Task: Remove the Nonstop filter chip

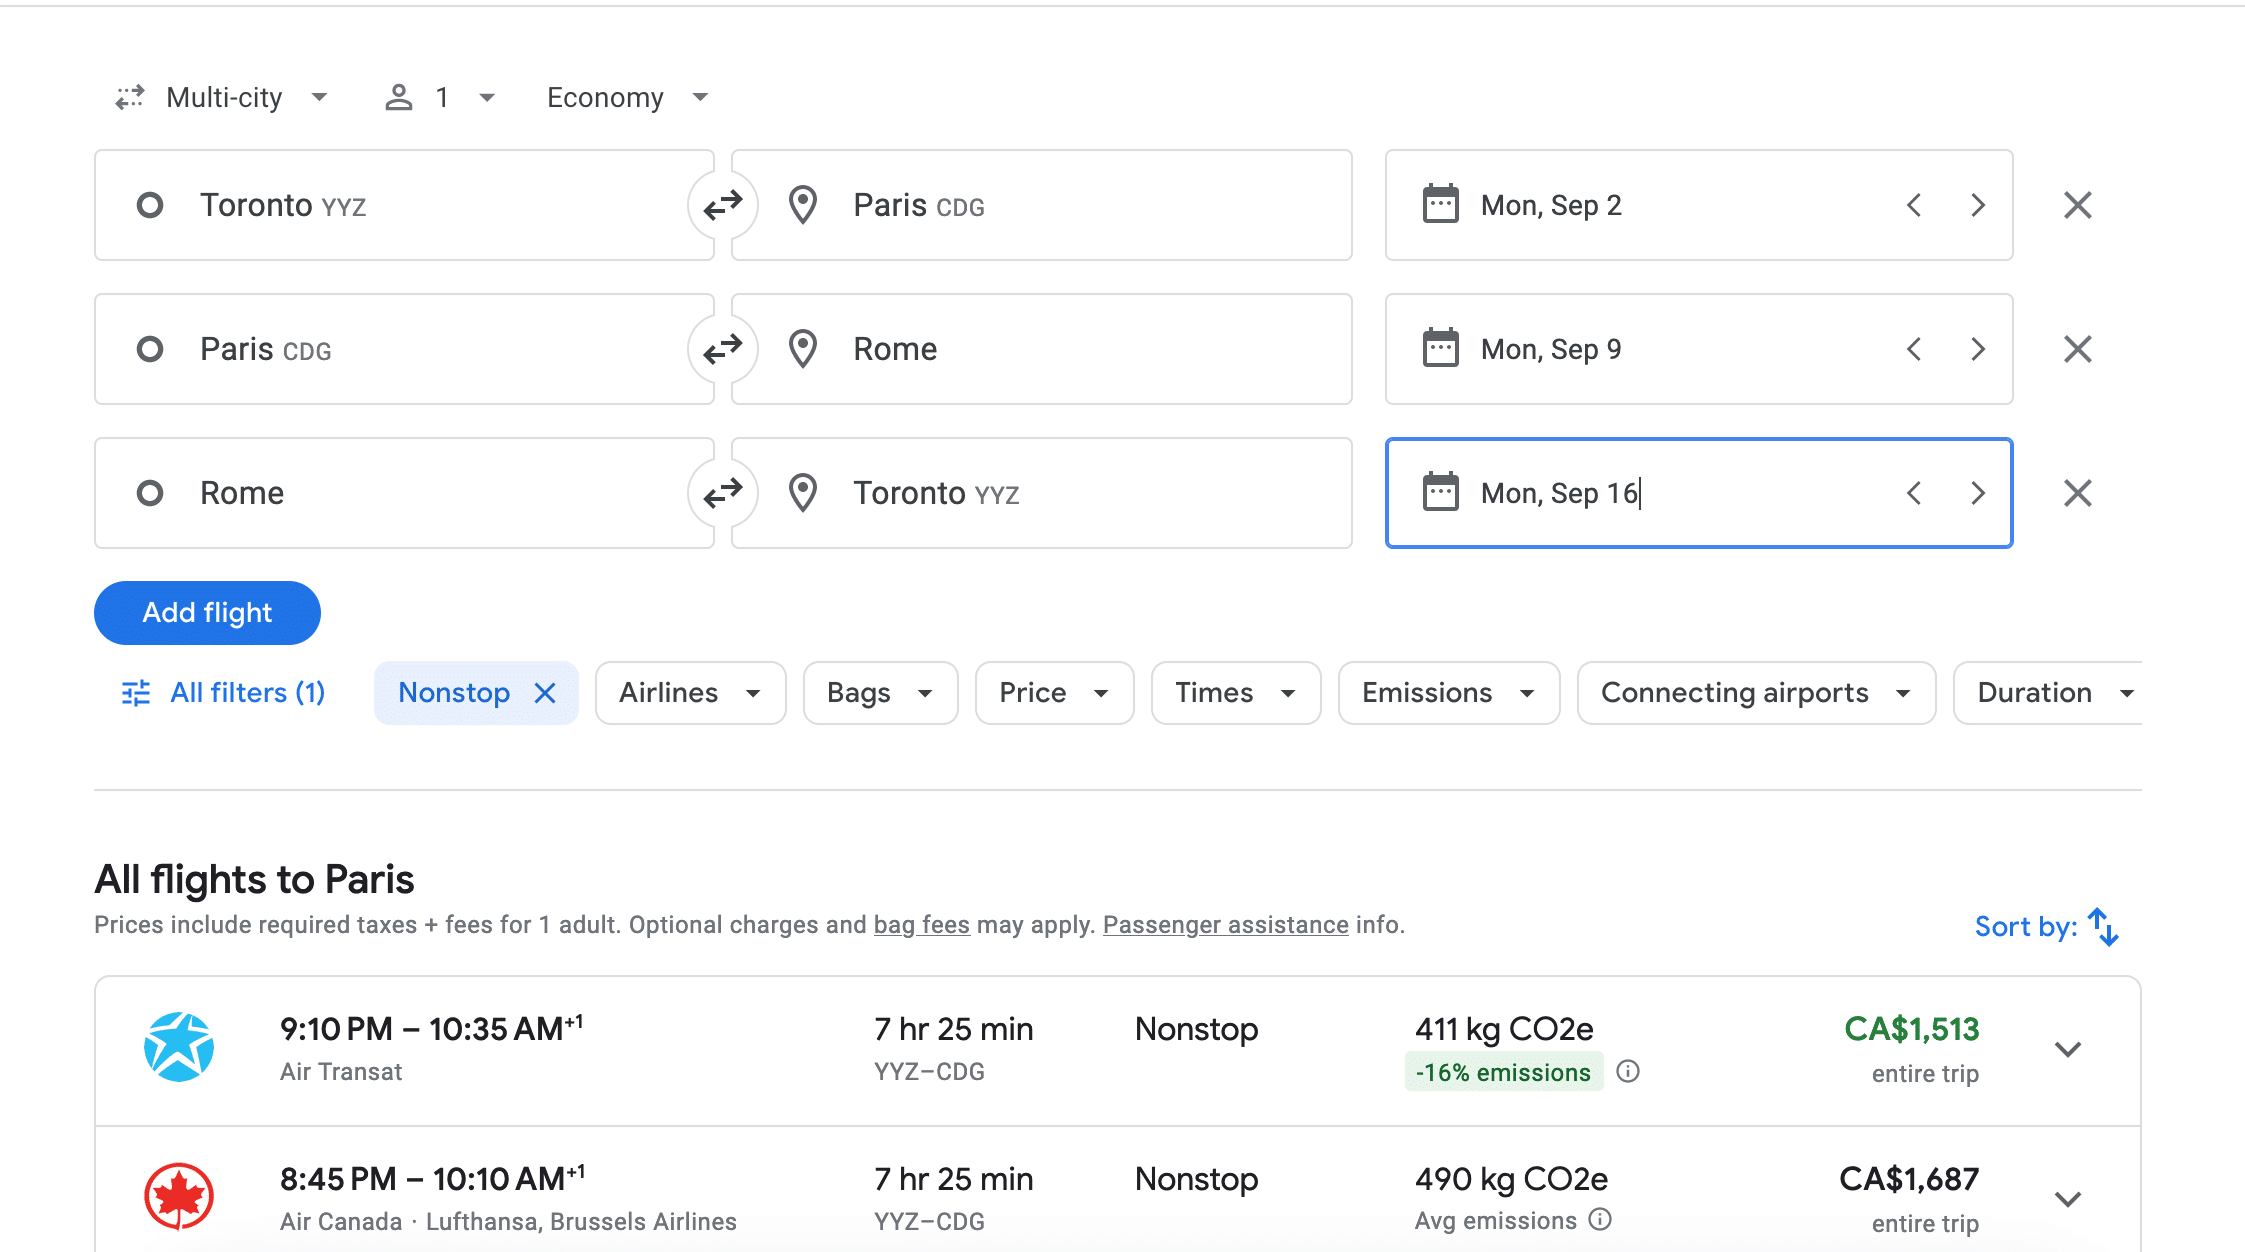Action: [x=545, y=693]
